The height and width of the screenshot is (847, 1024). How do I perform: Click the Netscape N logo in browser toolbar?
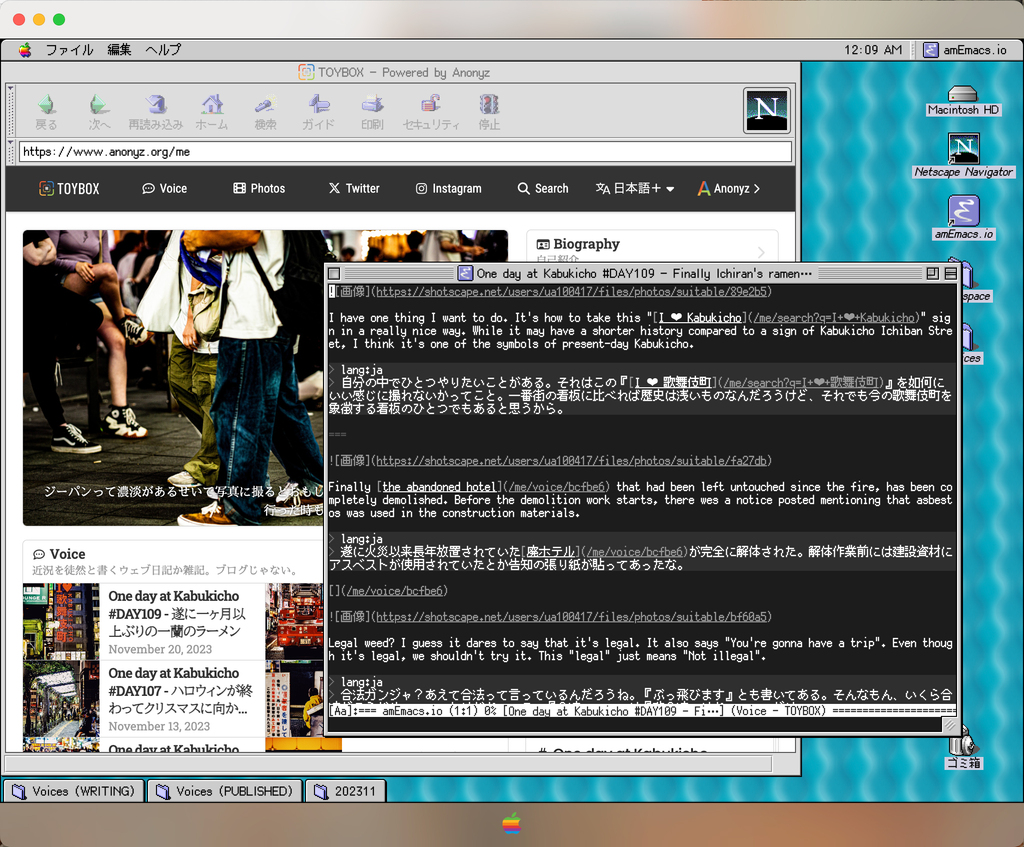[x=766, y=110]
